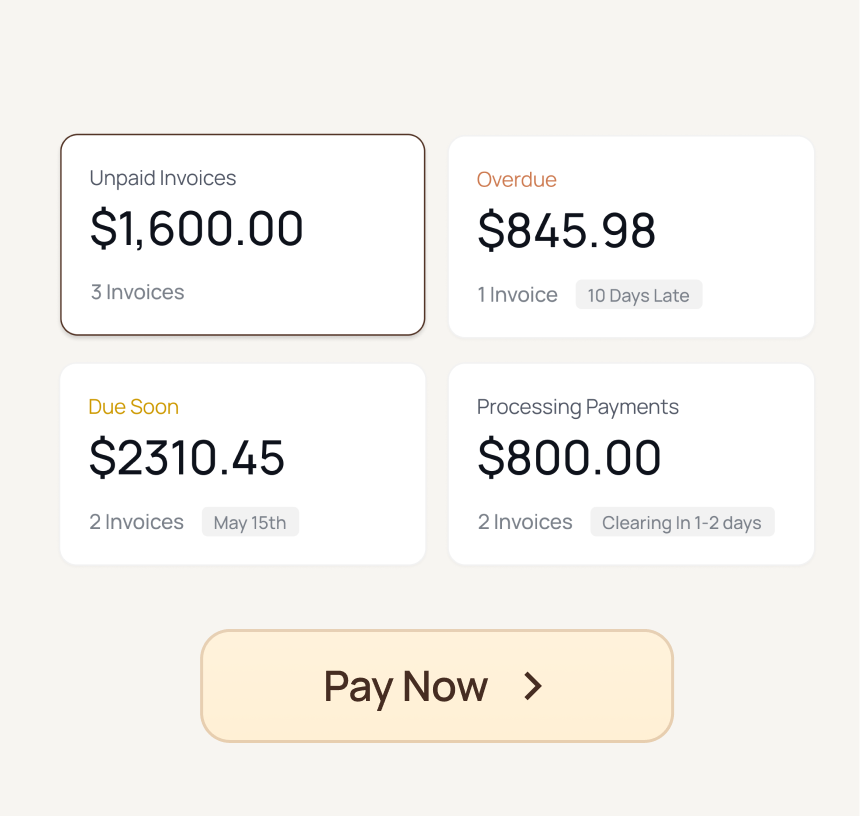860x816 pixels.
Task: Click the yellow Due Soon heading label
Action: pyautogui.click(x=134, y=407)
